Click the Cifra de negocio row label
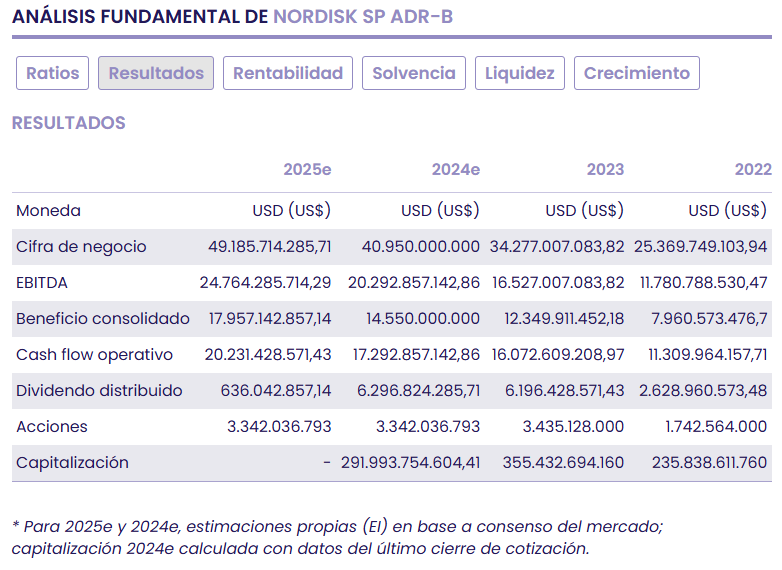 pyautogui.click(x=81, y=246)
